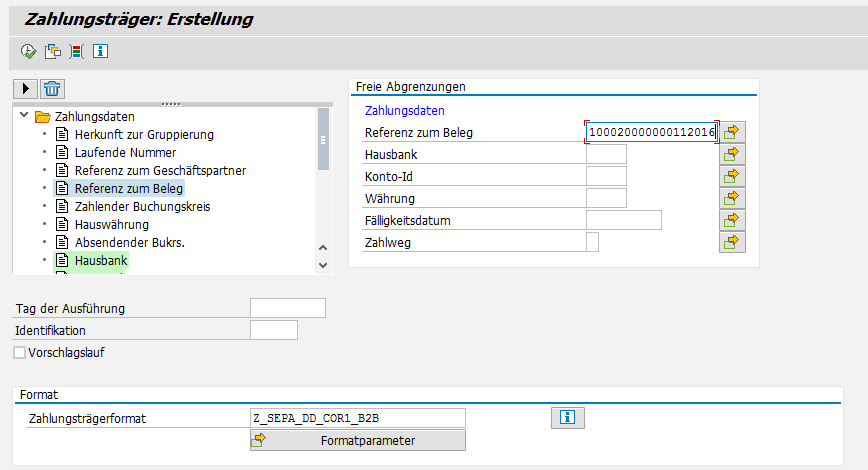Click the blue info icon in top toolbar
Image resolution: width=868 pixels, height=470 pixels.
[x=100, y=51]
